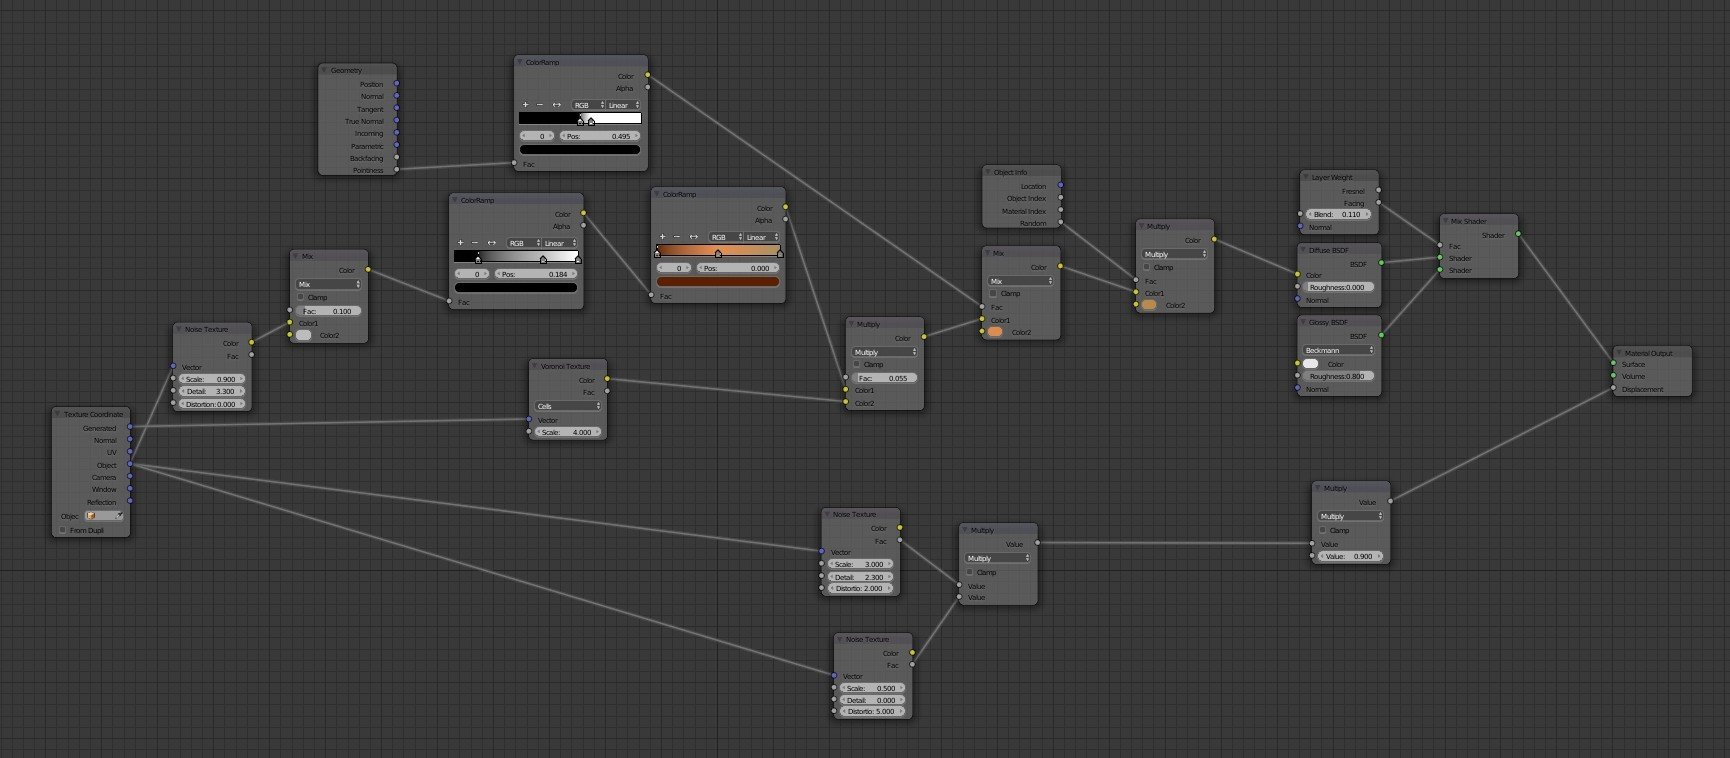Open the white Color swatch on Glossy BSDF
Image resolution: width=1730 pixels, height=758 pixels.
point(1311,364)
